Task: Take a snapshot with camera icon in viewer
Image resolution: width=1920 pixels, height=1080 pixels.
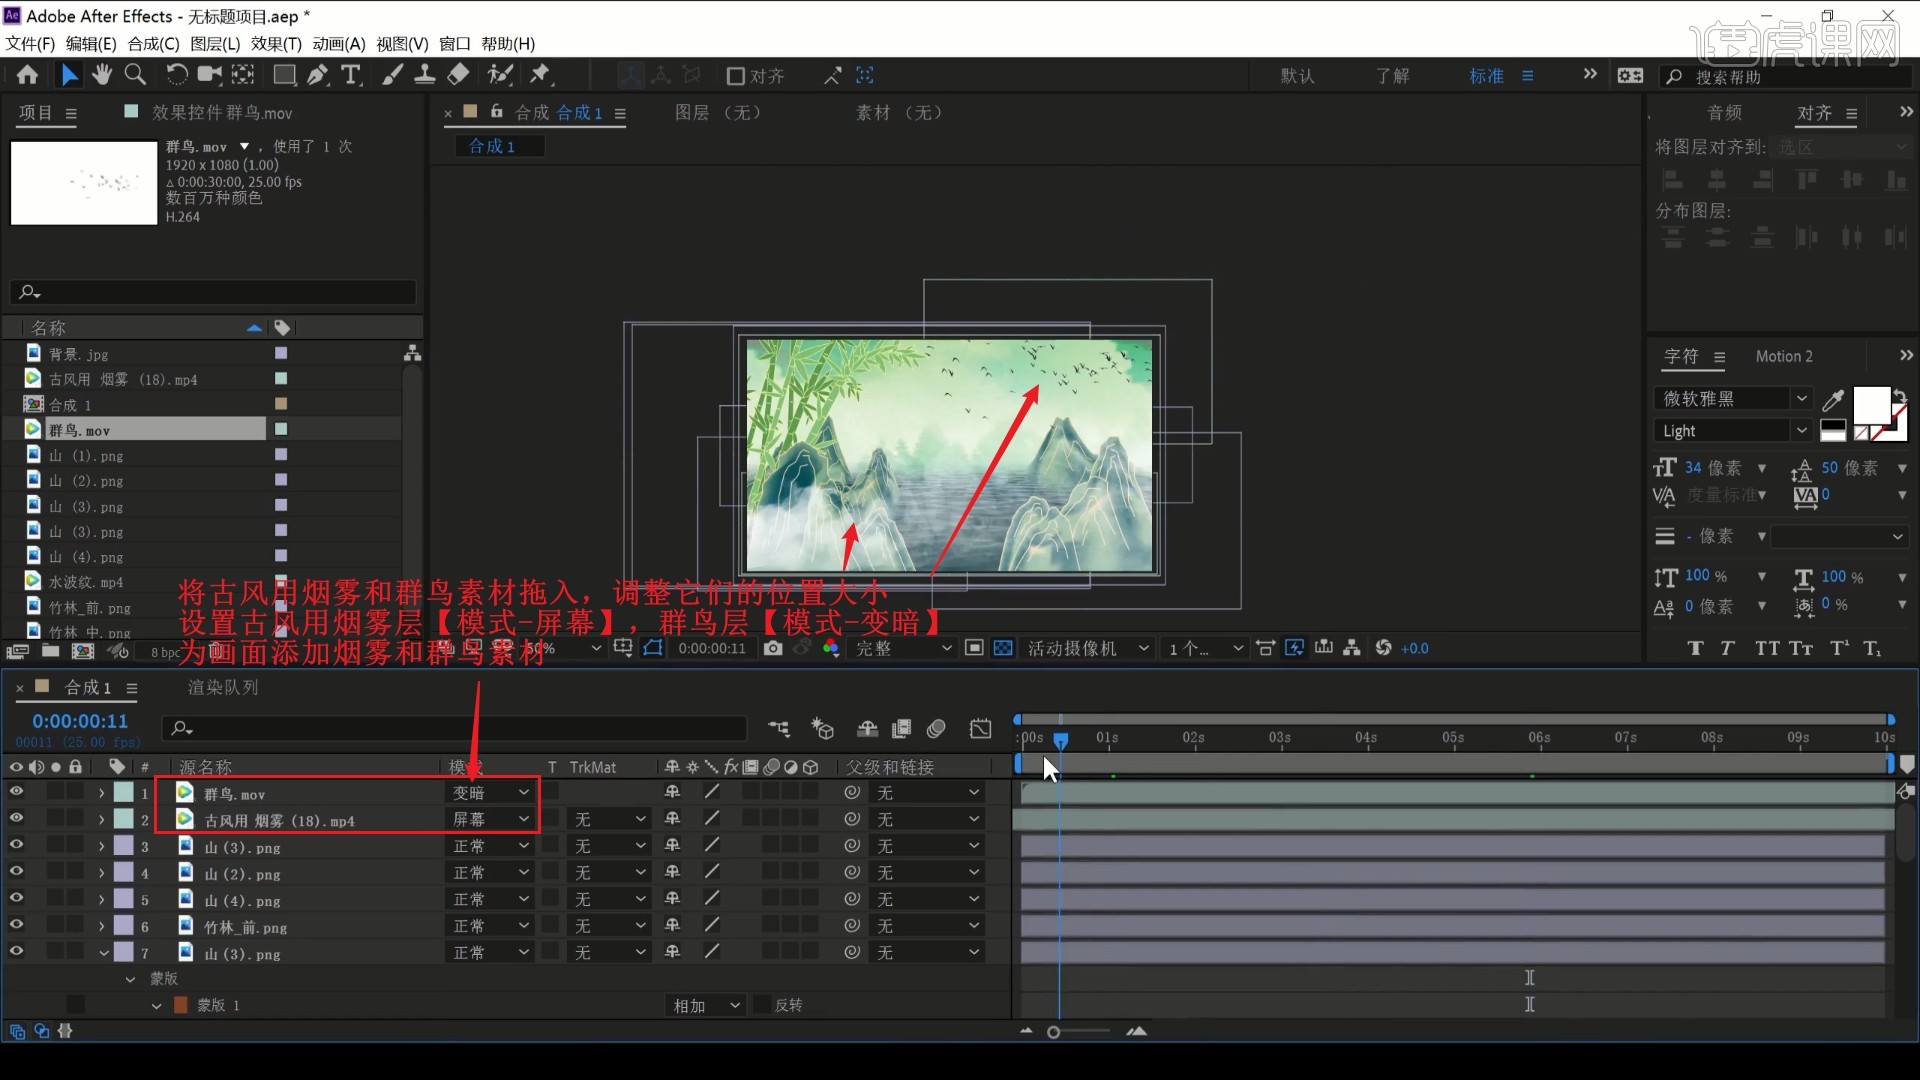Action: click(x=773, y=648)
